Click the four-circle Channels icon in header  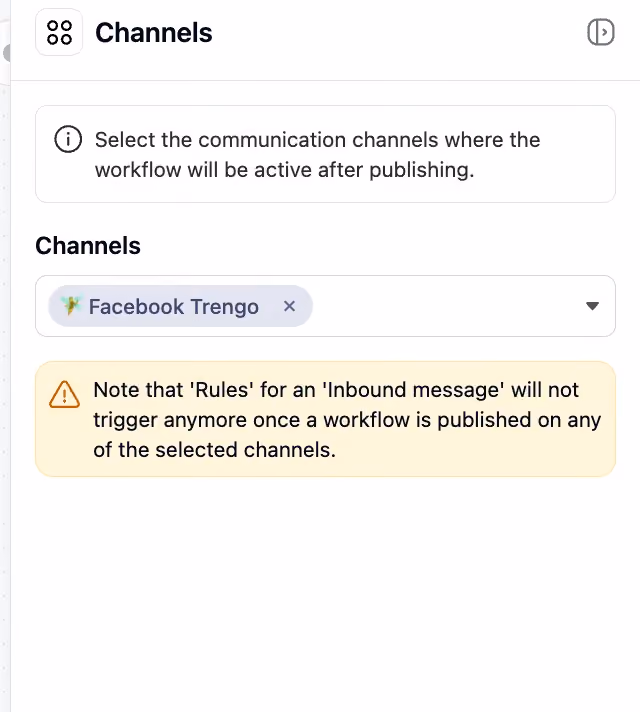(x=59, y=32)
